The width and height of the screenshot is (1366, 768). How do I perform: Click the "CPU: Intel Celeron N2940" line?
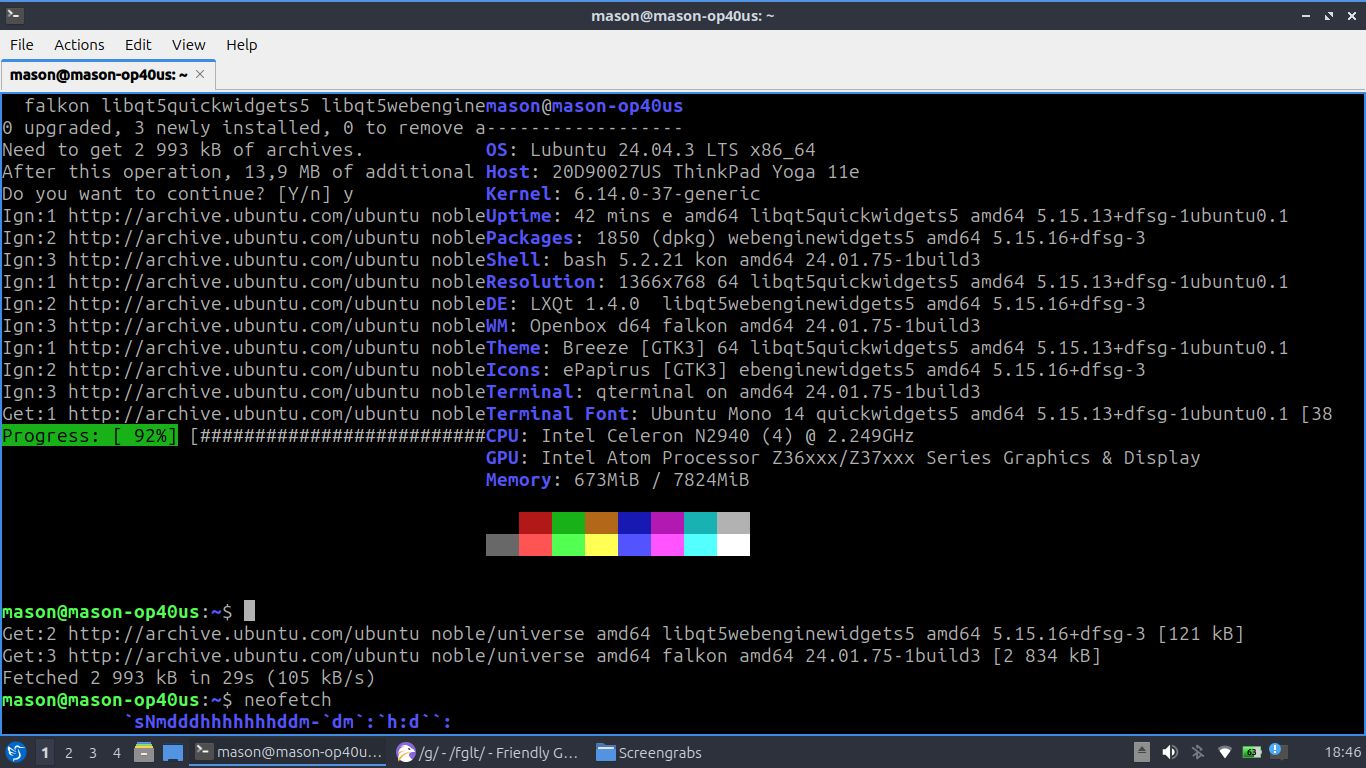pyautogui.click(x=700, y=436)
